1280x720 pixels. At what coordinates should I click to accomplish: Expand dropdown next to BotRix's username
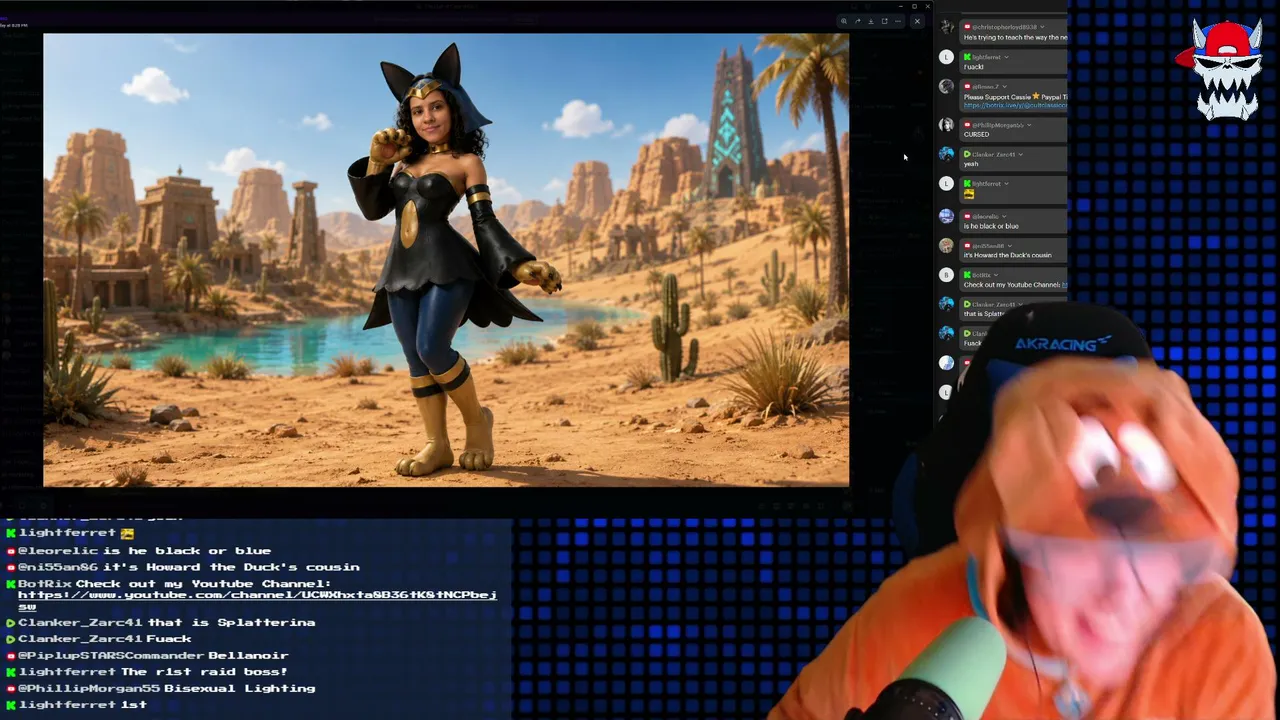point(997,274)
